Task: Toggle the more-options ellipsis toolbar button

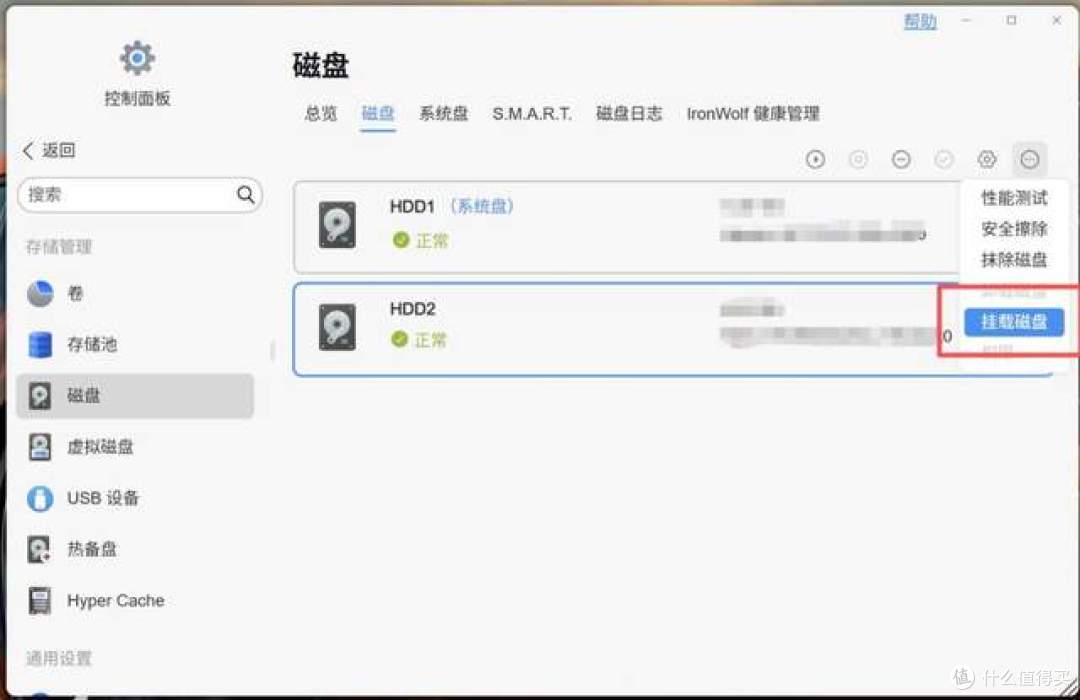Action: click(x=1030, y=160)
